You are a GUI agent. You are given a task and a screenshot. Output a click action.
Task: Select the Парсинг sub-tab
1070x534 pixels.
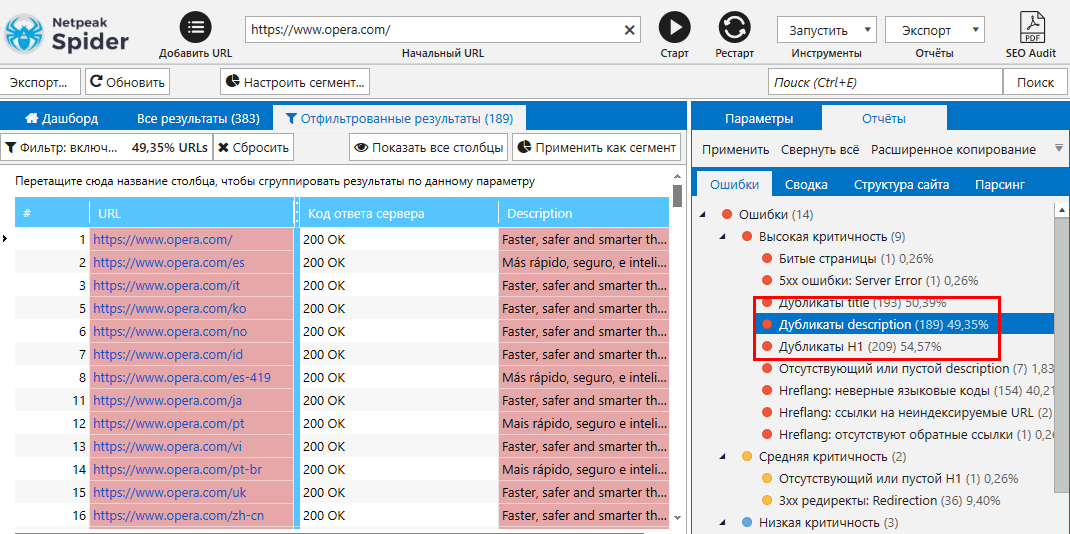coord(999,184)
